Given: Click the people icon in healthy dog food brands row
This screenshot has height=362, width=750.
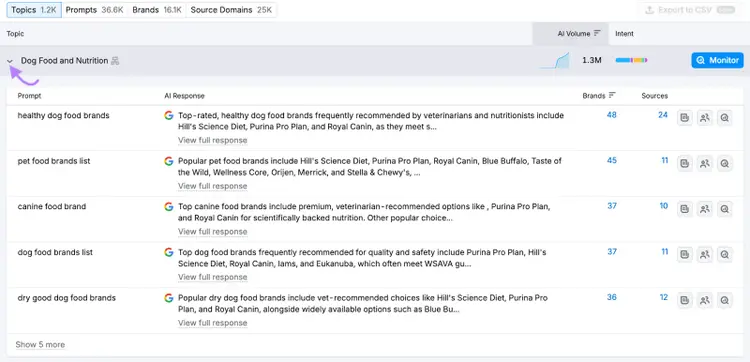Looking at the screenshot, I should [x=705, y=118].
